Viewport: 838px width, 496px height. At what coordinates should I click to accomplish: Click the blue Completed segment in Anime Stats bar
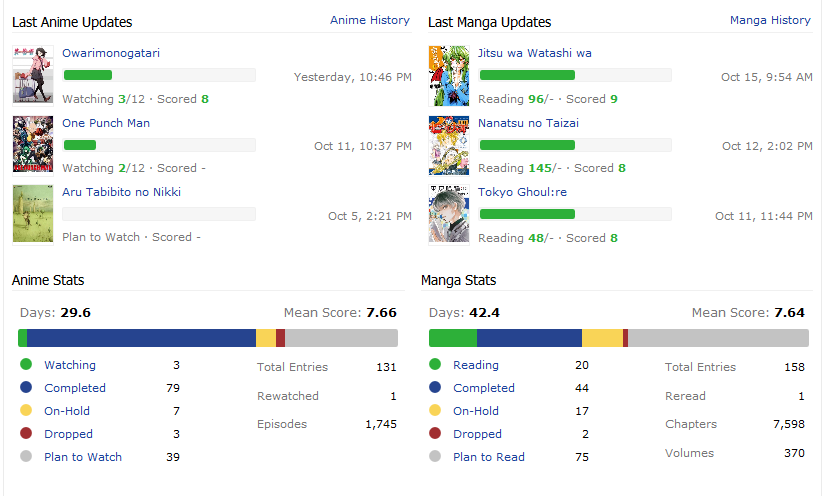(x=141, y=338)
